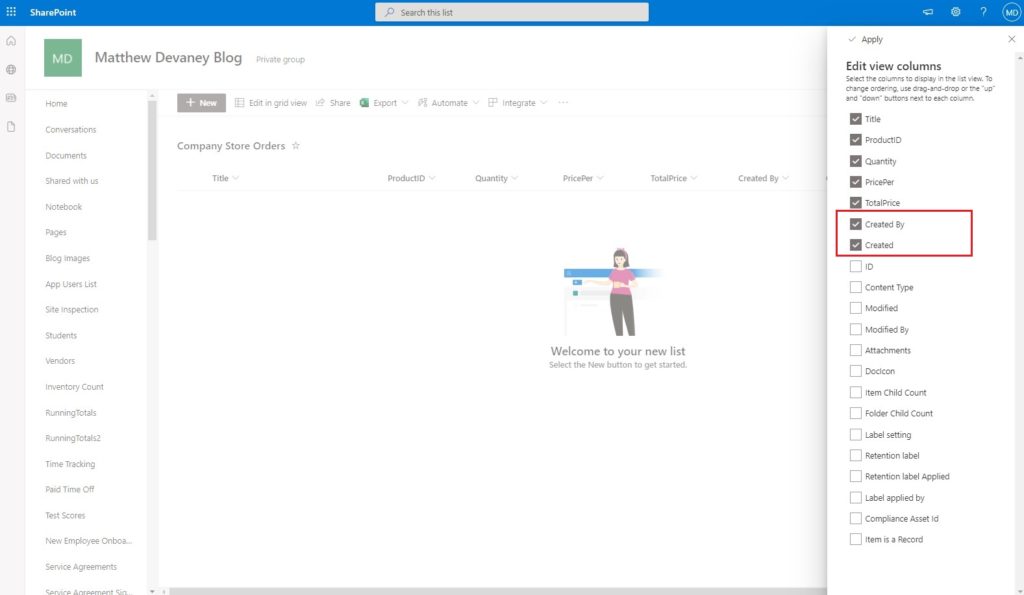Open the app launcher waffle icon
This screenshot has height=595, width=1024.
point(11,11)
